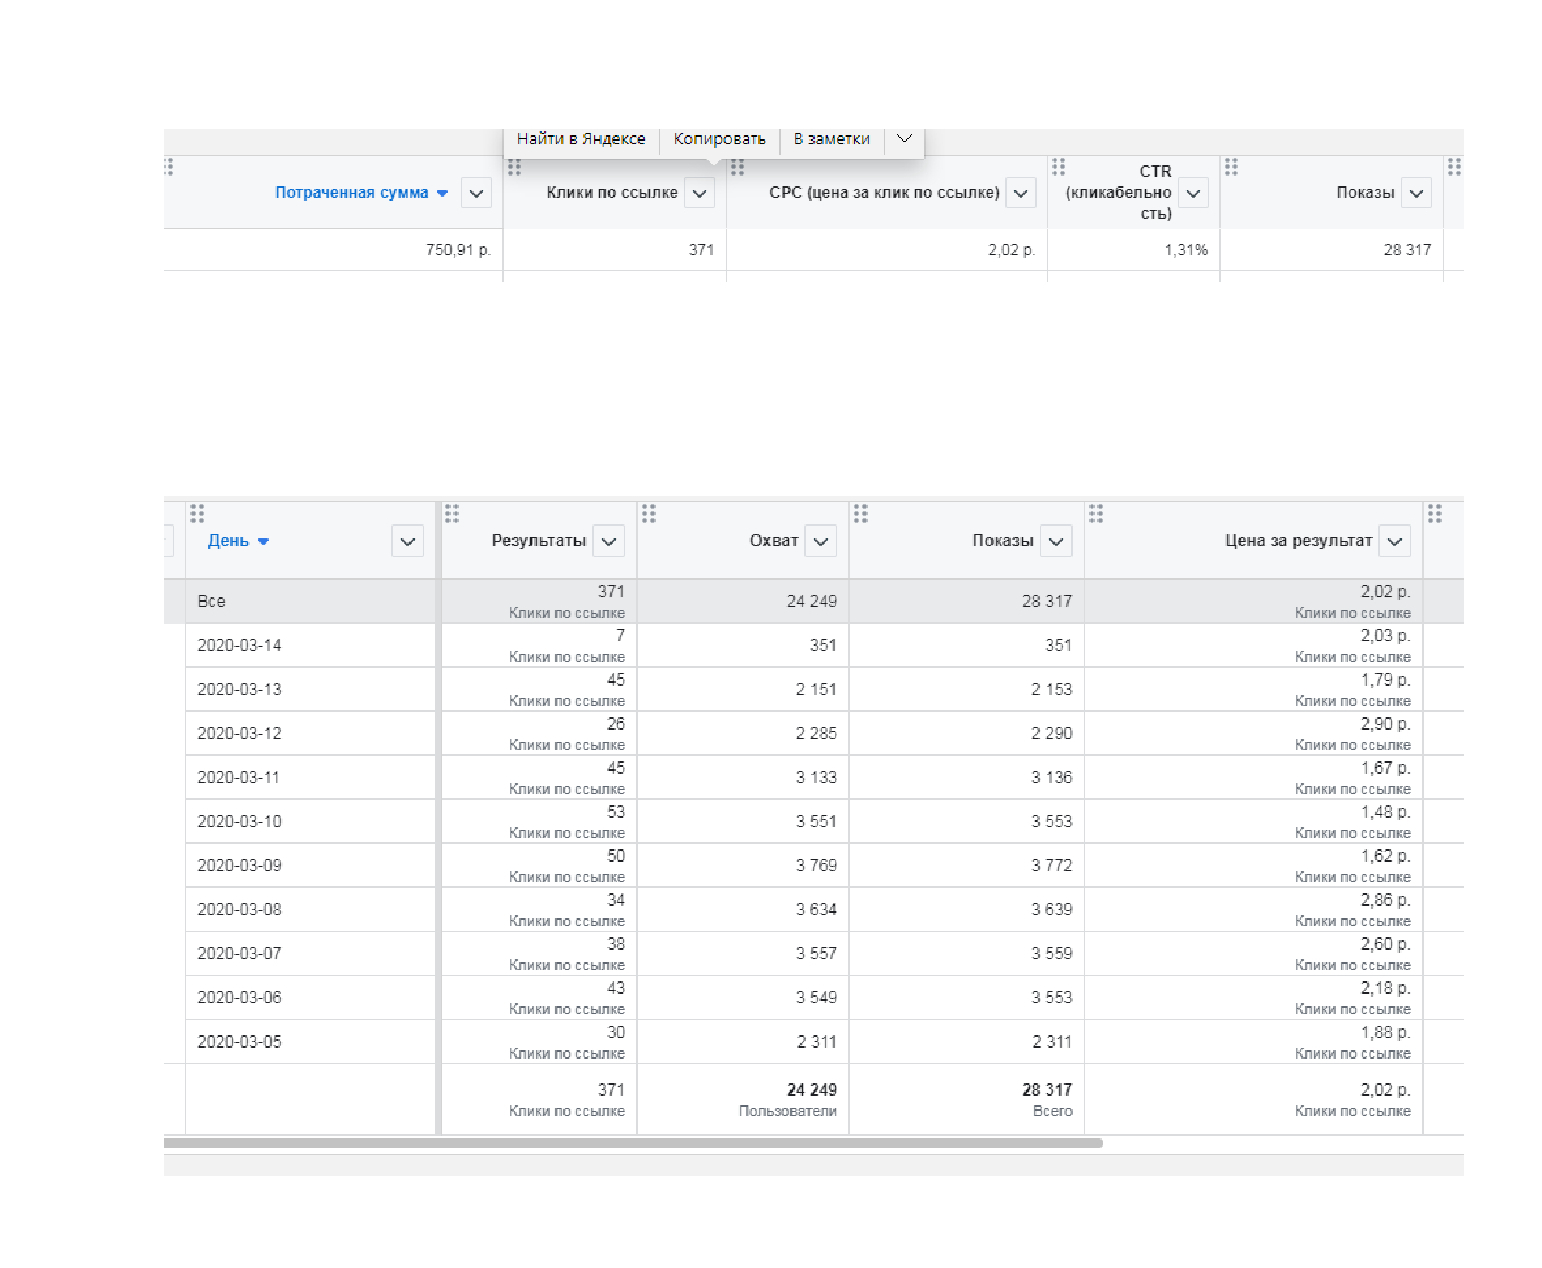Grab drag handle of Охват column
Viewport: 1542px width, 1268px height.
(649, 514)
